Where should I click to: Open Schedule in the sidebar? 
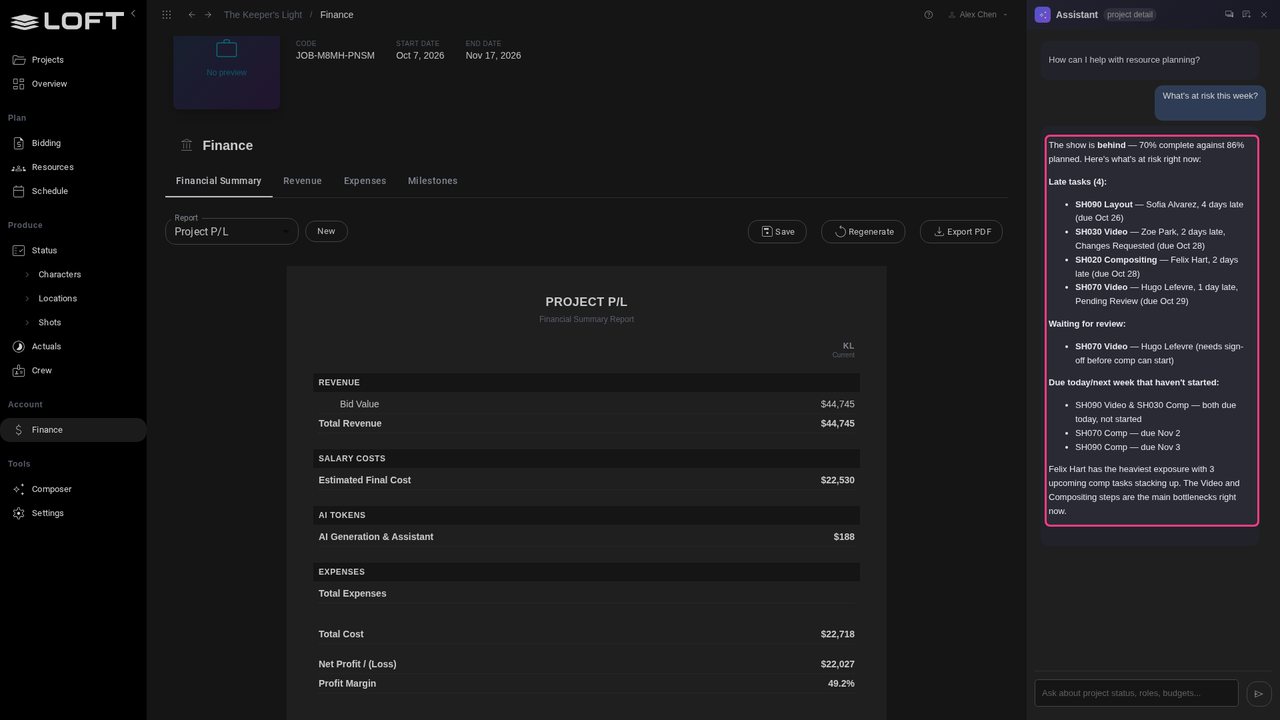click(73, 191)
